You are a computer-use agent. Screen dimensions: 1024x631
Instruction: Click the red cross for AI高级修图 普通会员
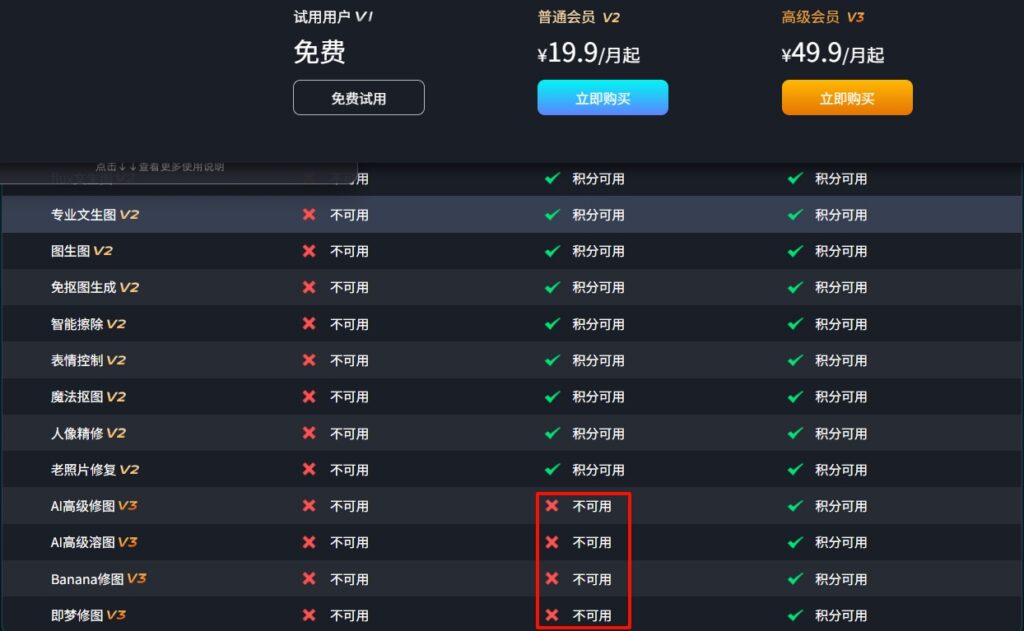pos(552,506)
